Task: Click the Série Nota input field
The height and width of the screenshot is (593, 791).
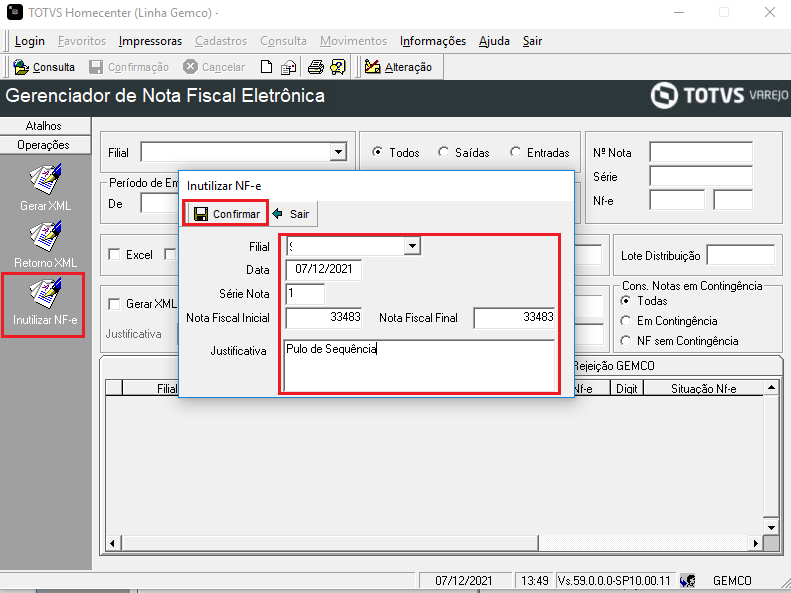Action: pos(305,294)
